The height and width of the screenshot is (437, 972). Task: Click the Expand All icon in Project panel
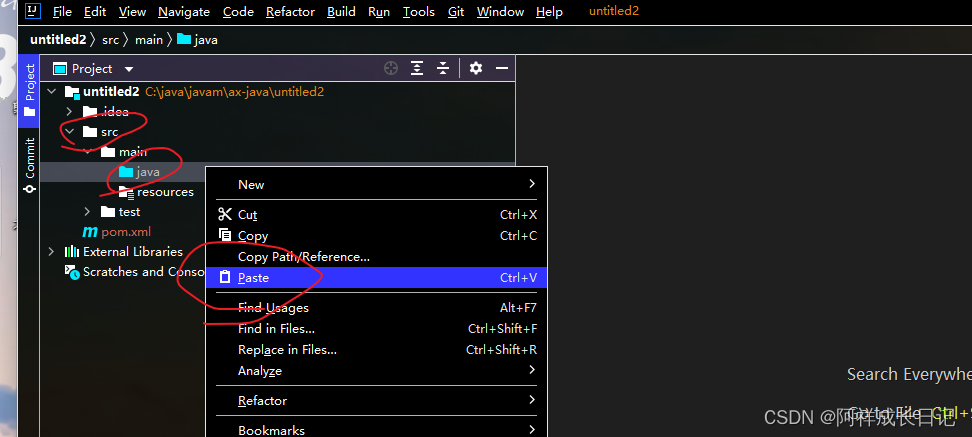coord(417,68)
